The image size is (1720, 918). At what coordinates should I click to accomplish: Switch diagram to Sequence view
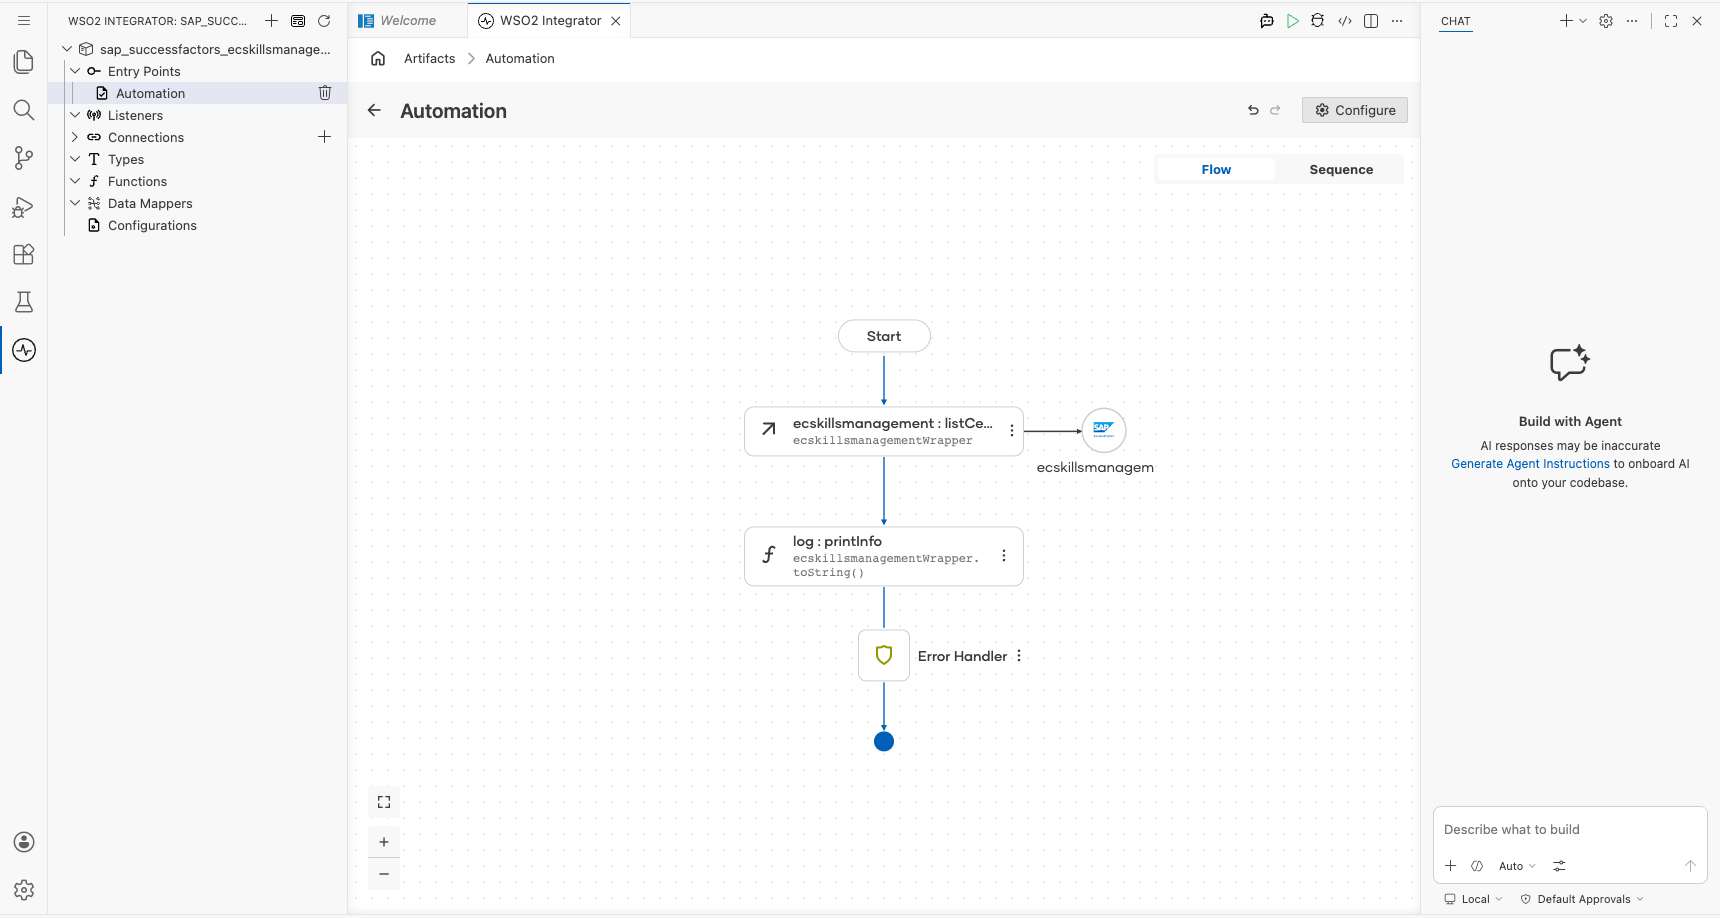[1341, 170]
